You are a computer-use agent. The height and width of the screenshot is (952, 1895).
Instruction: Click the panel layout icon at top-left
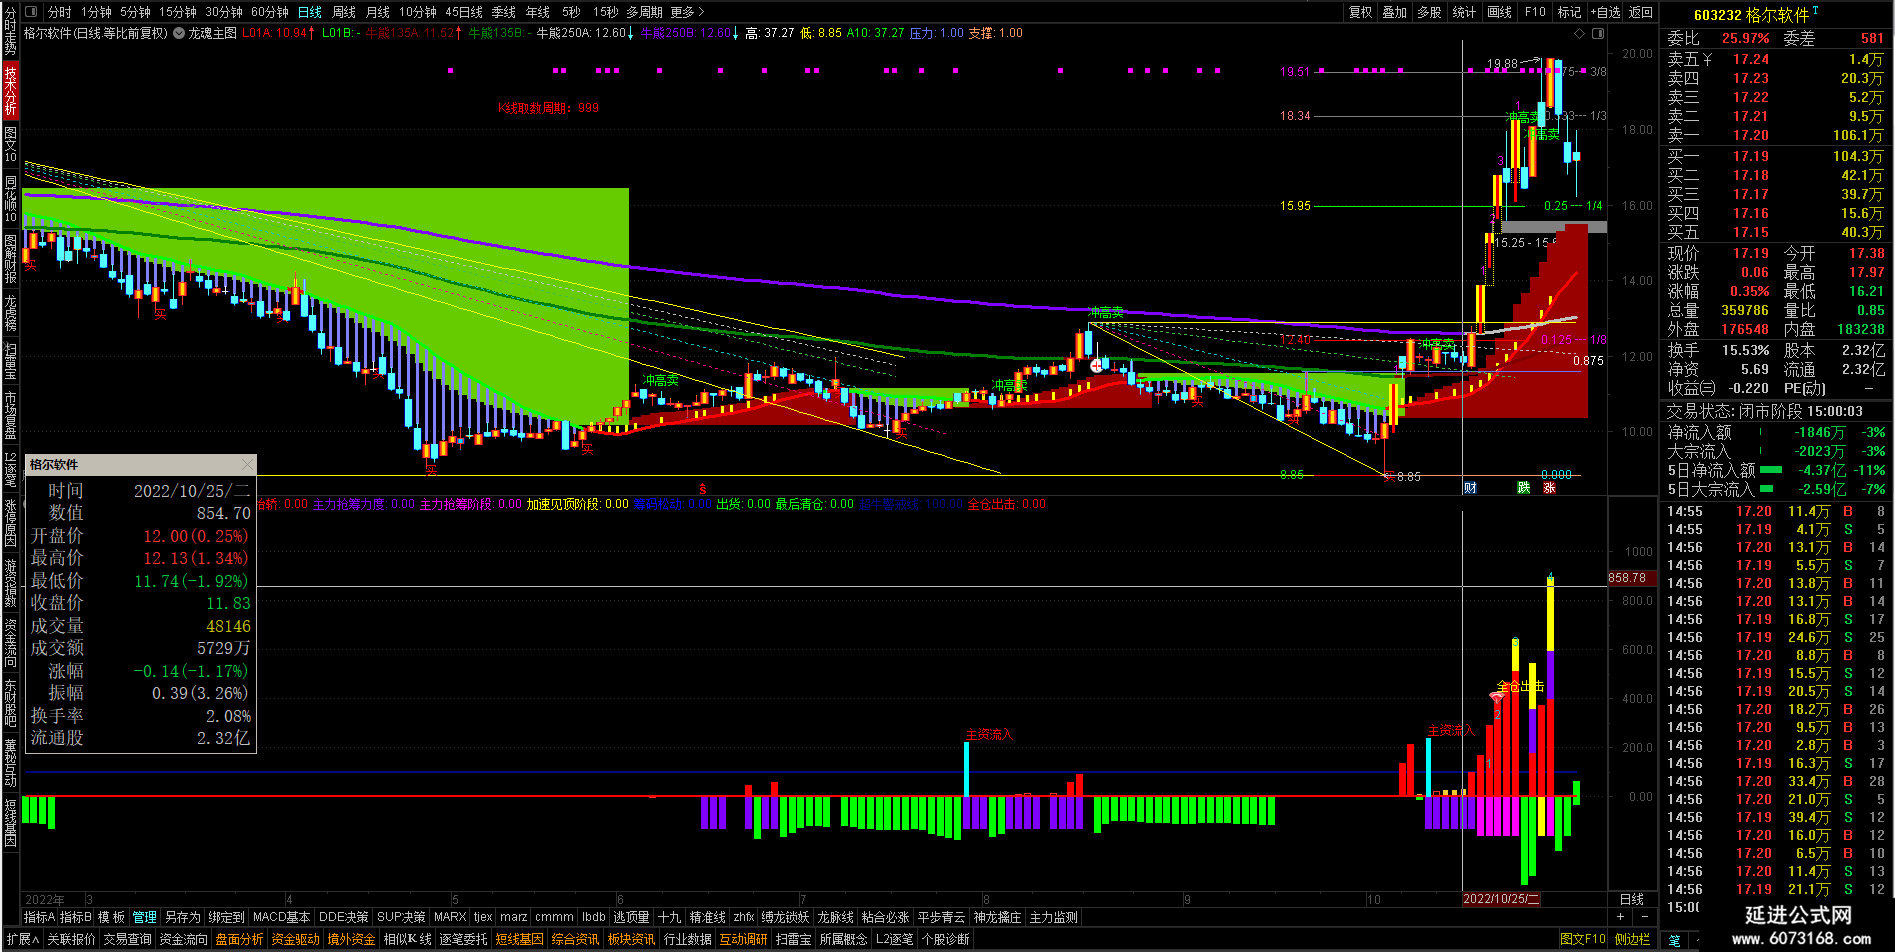pyautogui.click(x=30, y=12)
